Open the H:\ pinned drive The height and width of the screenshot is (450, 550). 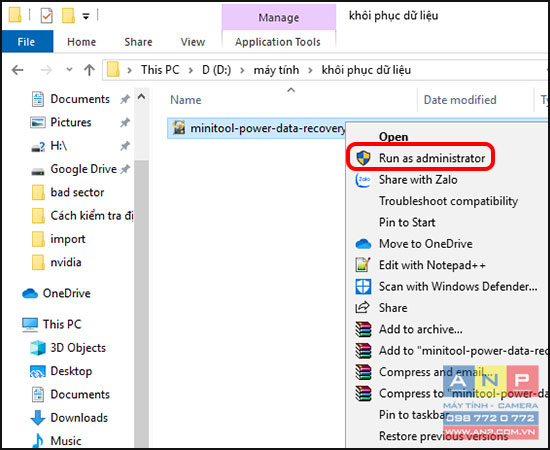(x=59, y=146)
